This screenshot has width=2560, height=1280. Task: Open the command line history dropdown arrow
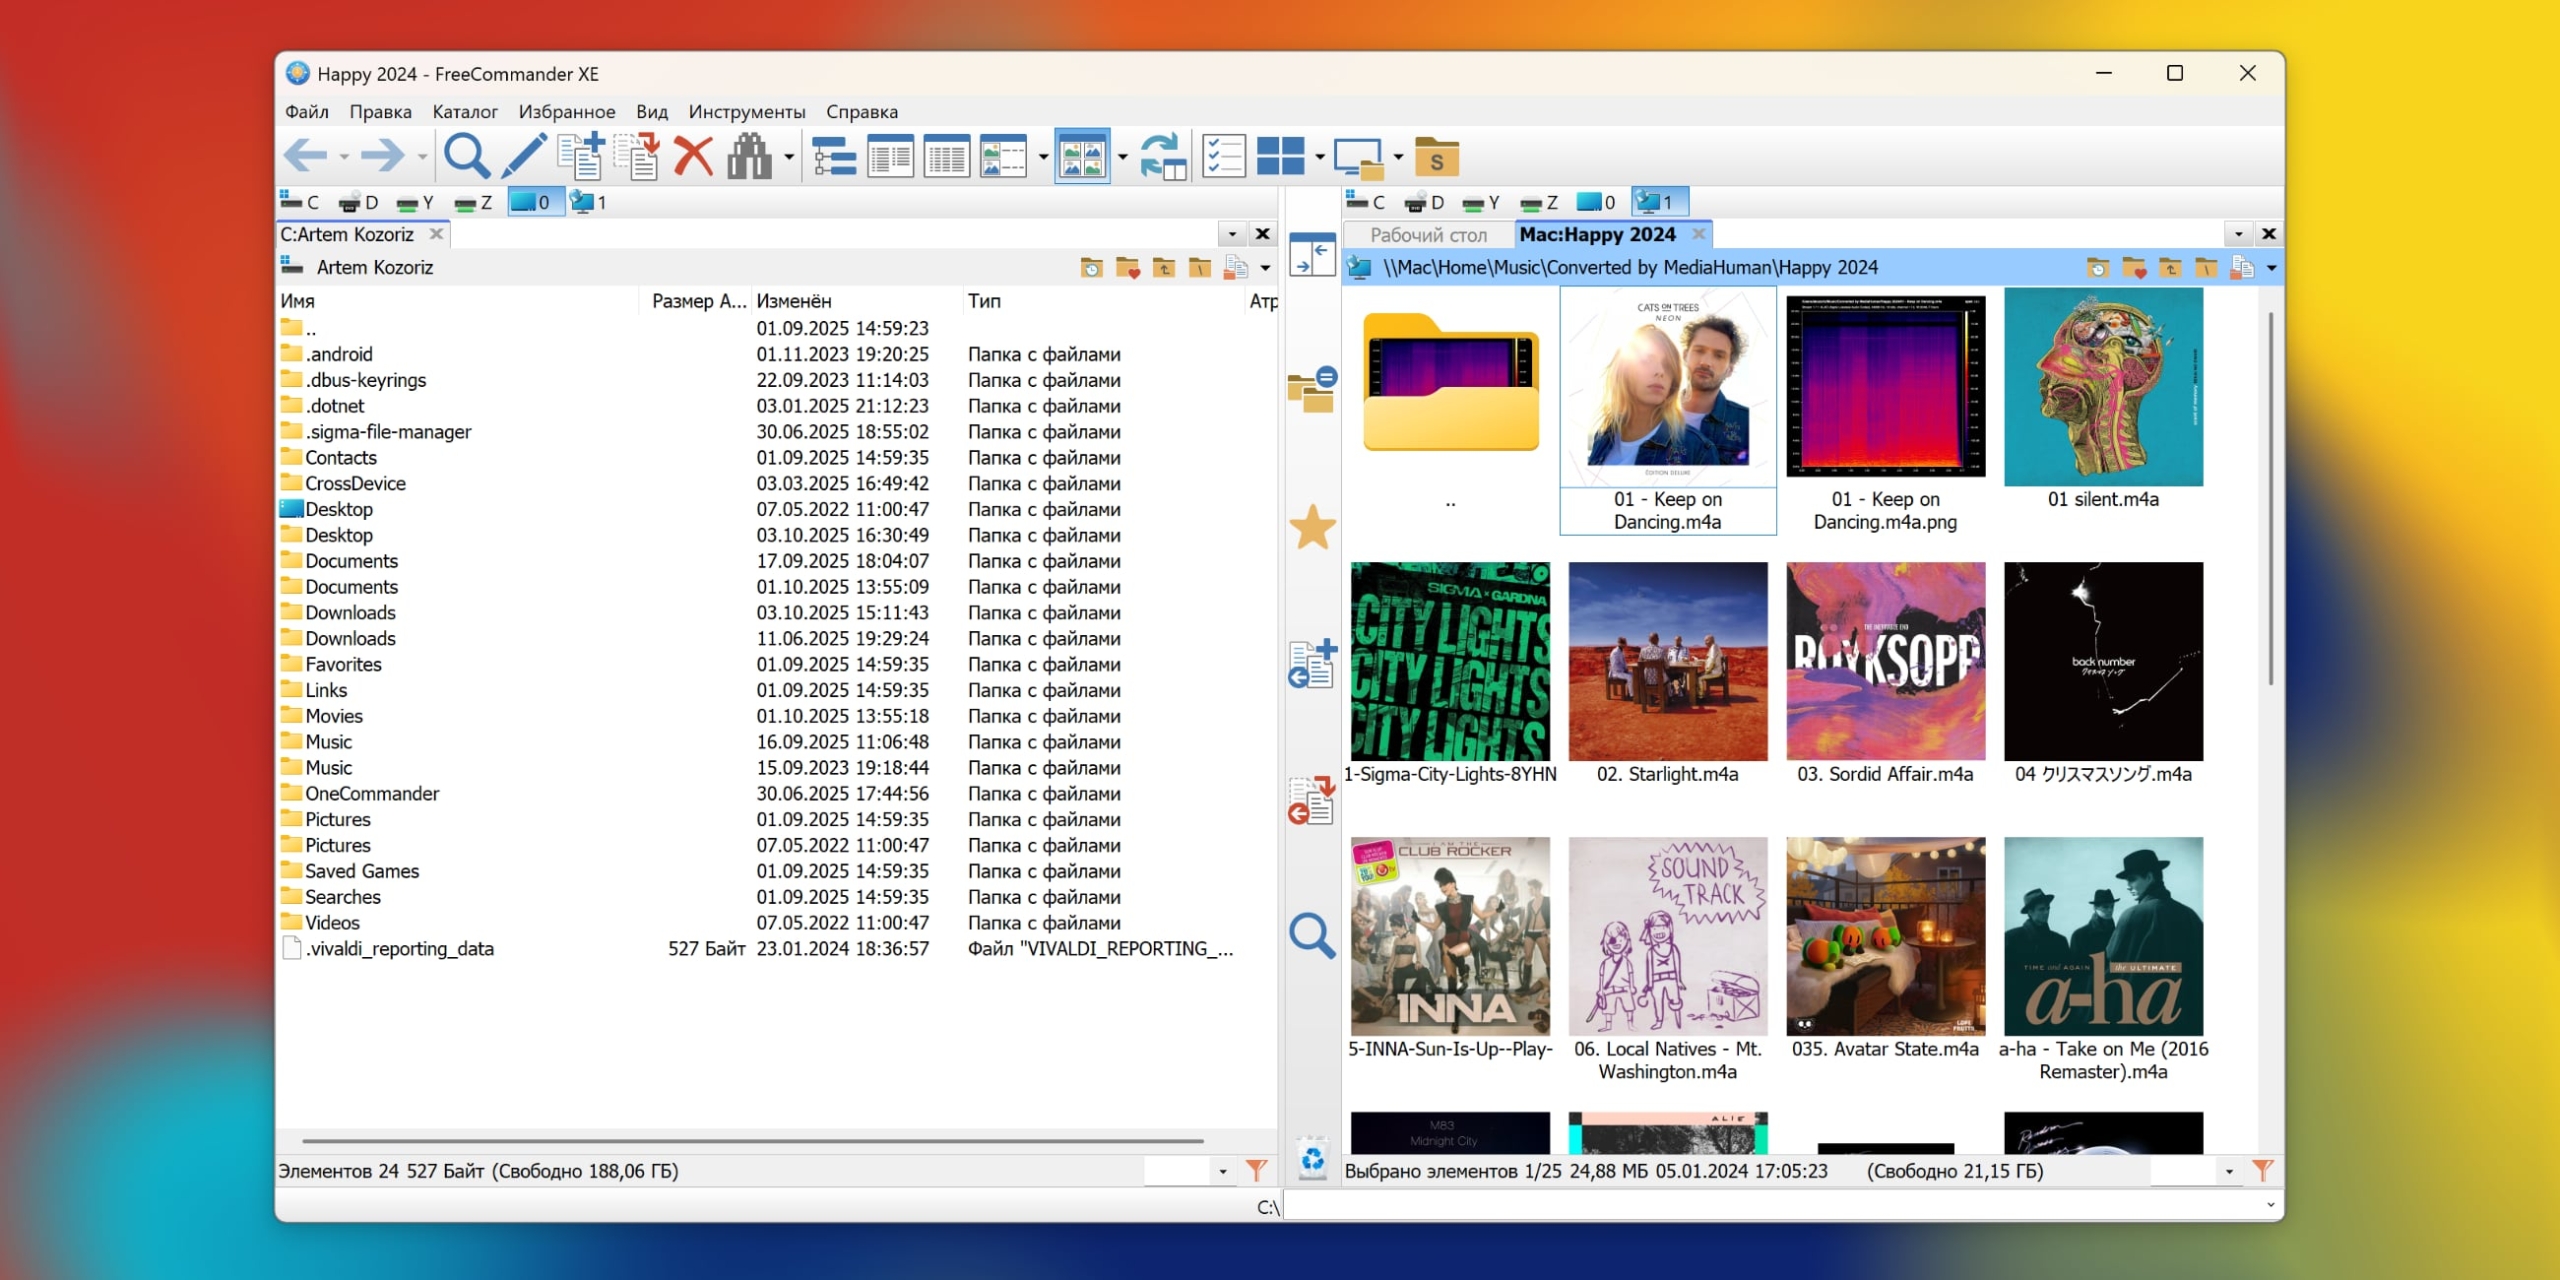2270,1206
